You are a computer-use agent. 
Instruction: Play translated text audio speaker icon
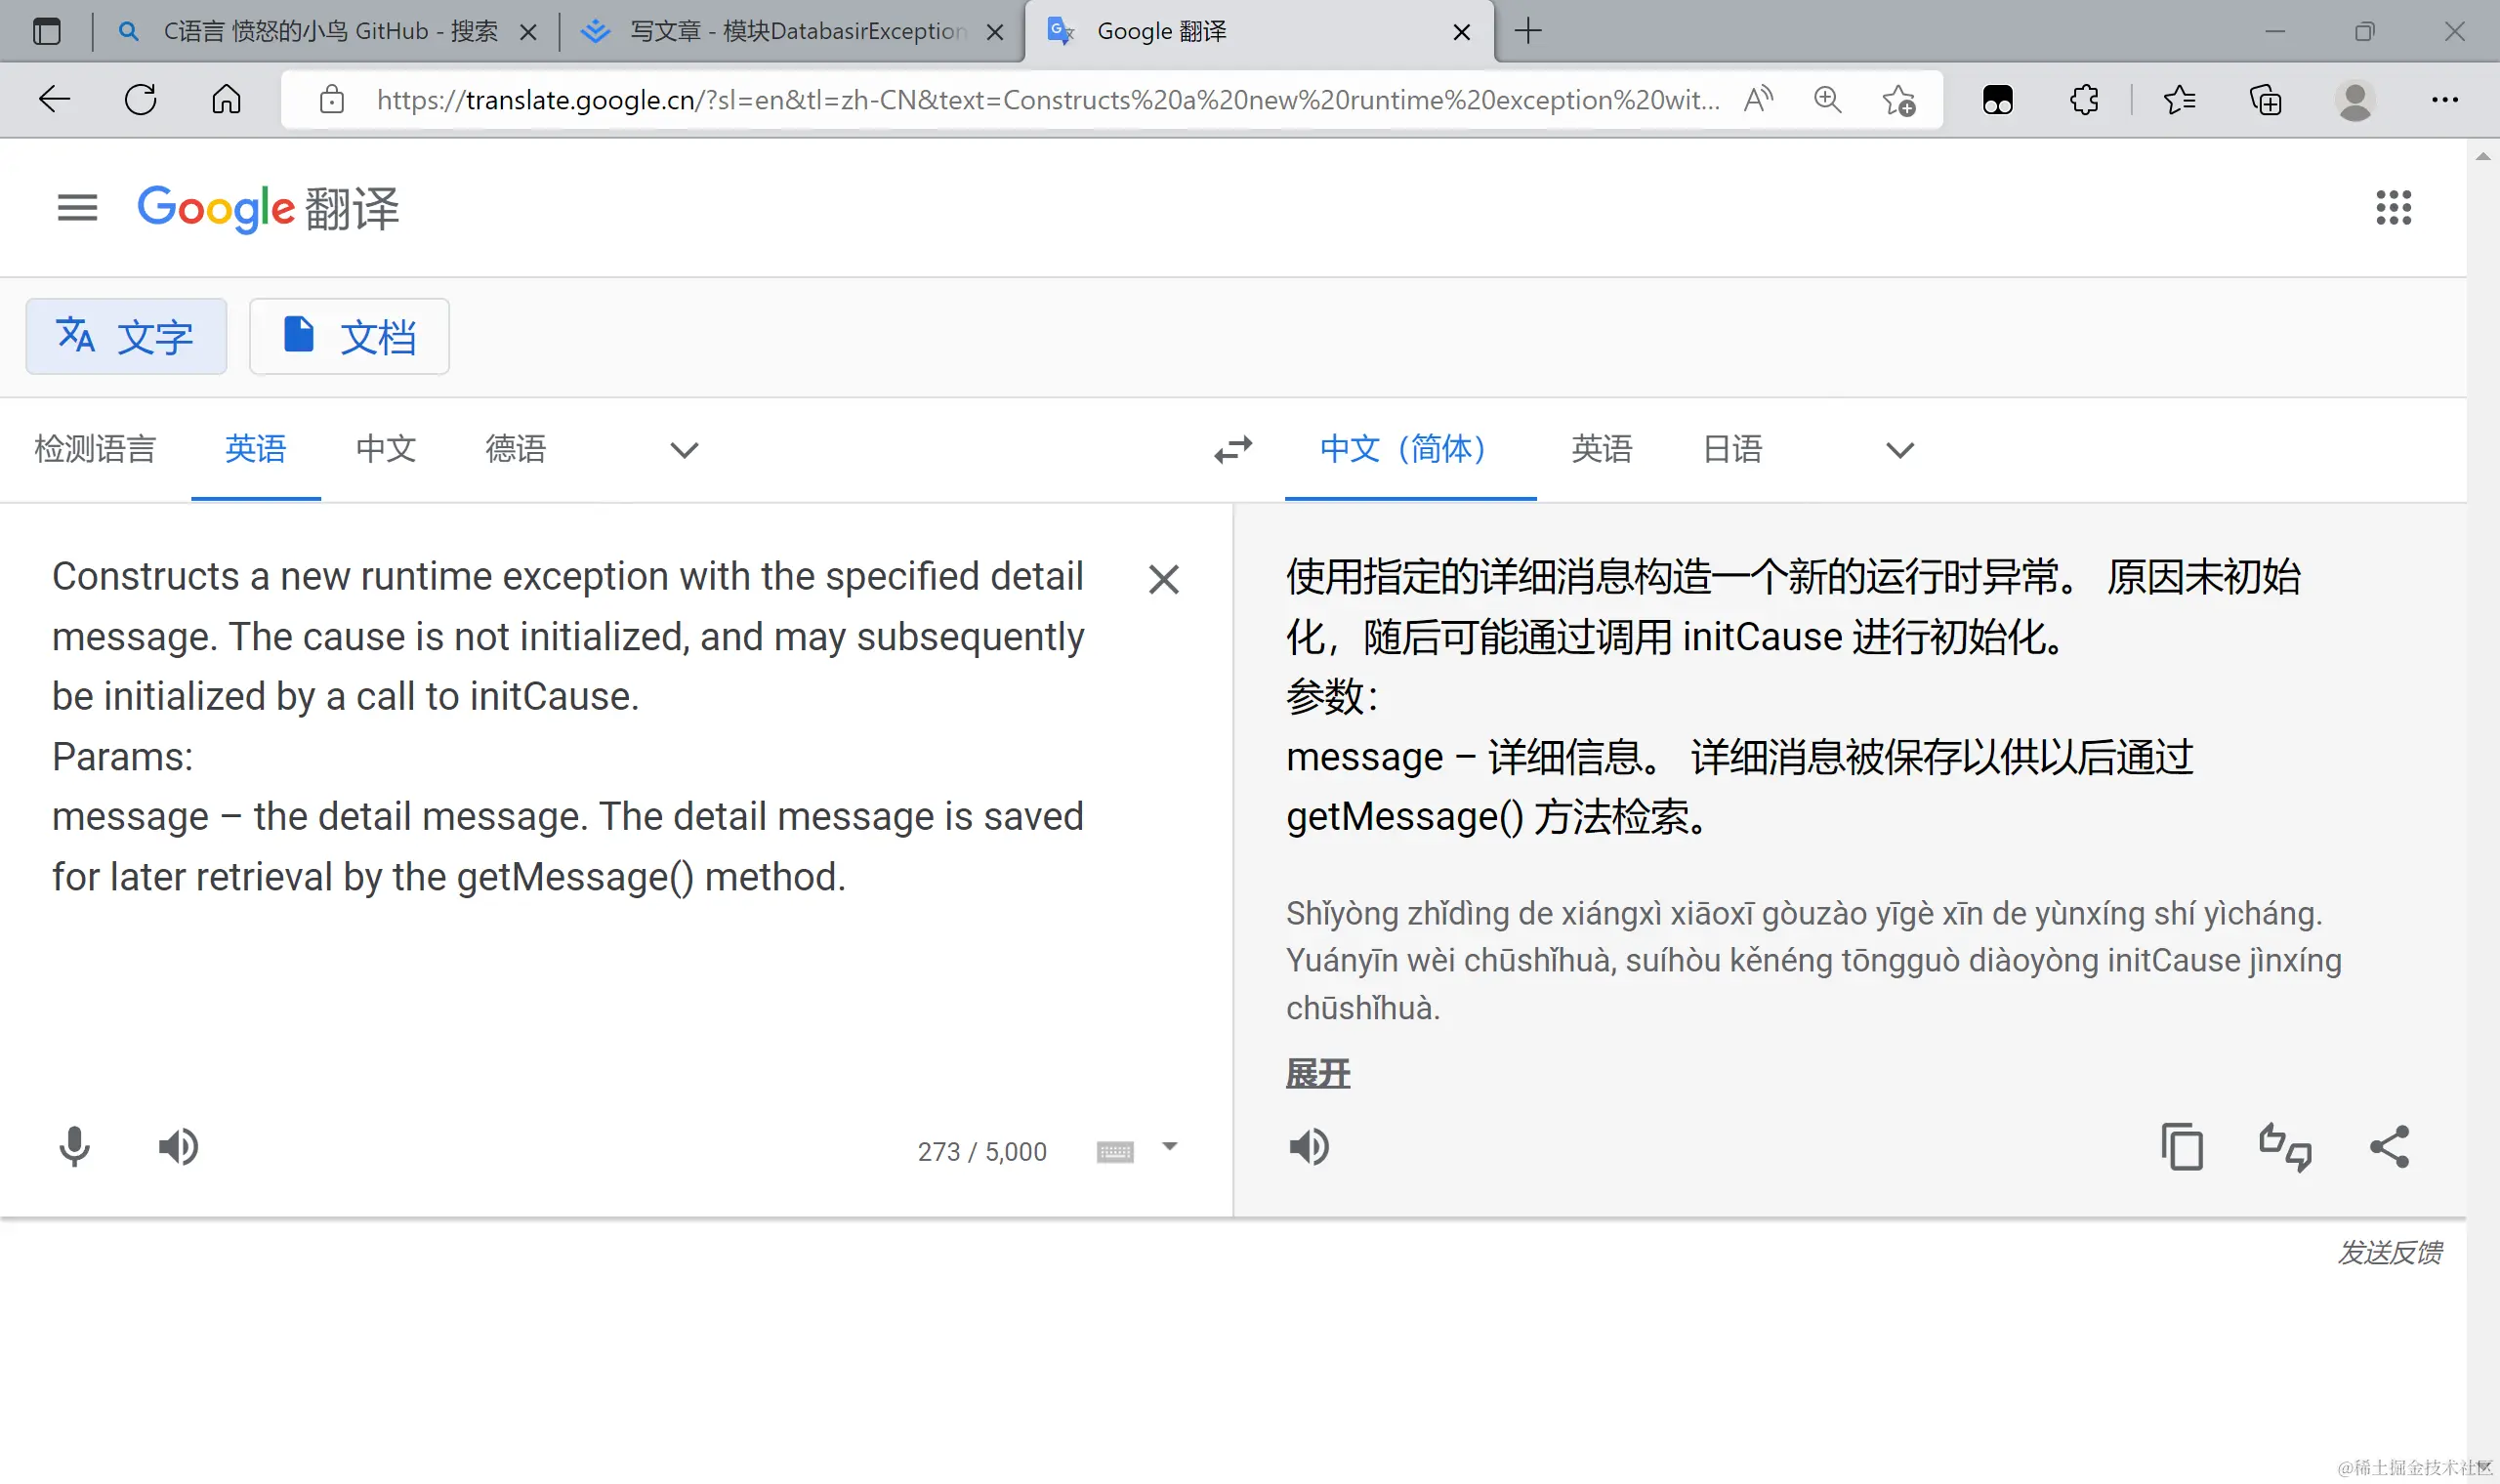pos(1309,1147)
